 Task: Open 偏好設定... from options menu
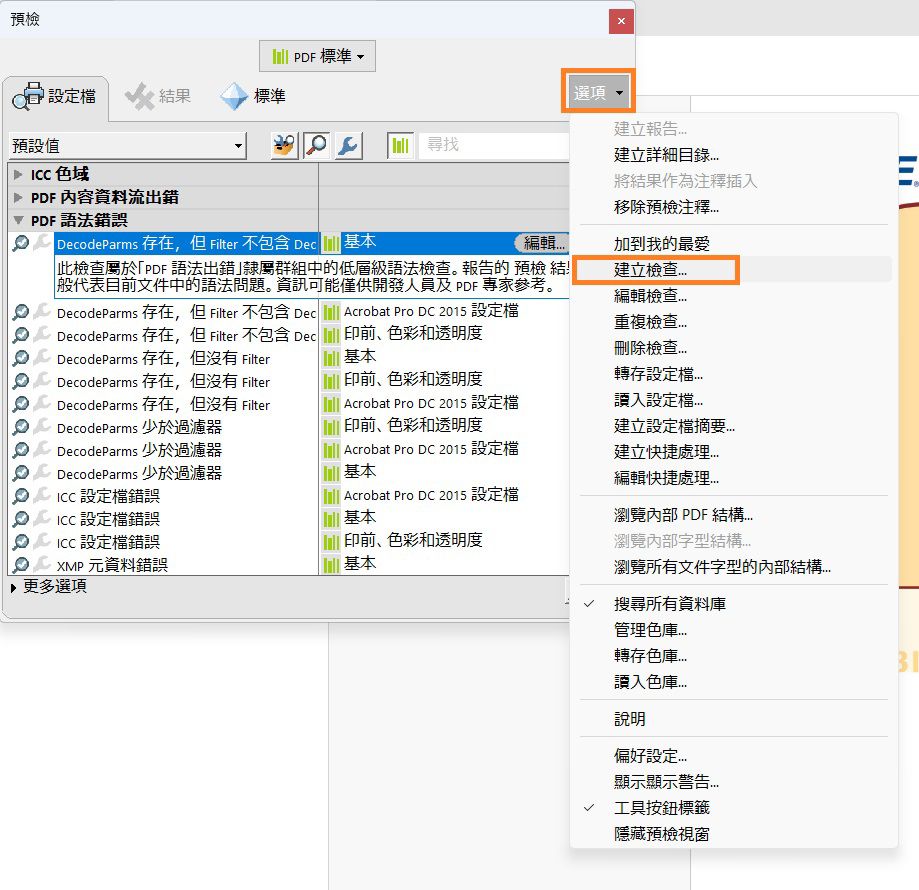tap(650, 756)
